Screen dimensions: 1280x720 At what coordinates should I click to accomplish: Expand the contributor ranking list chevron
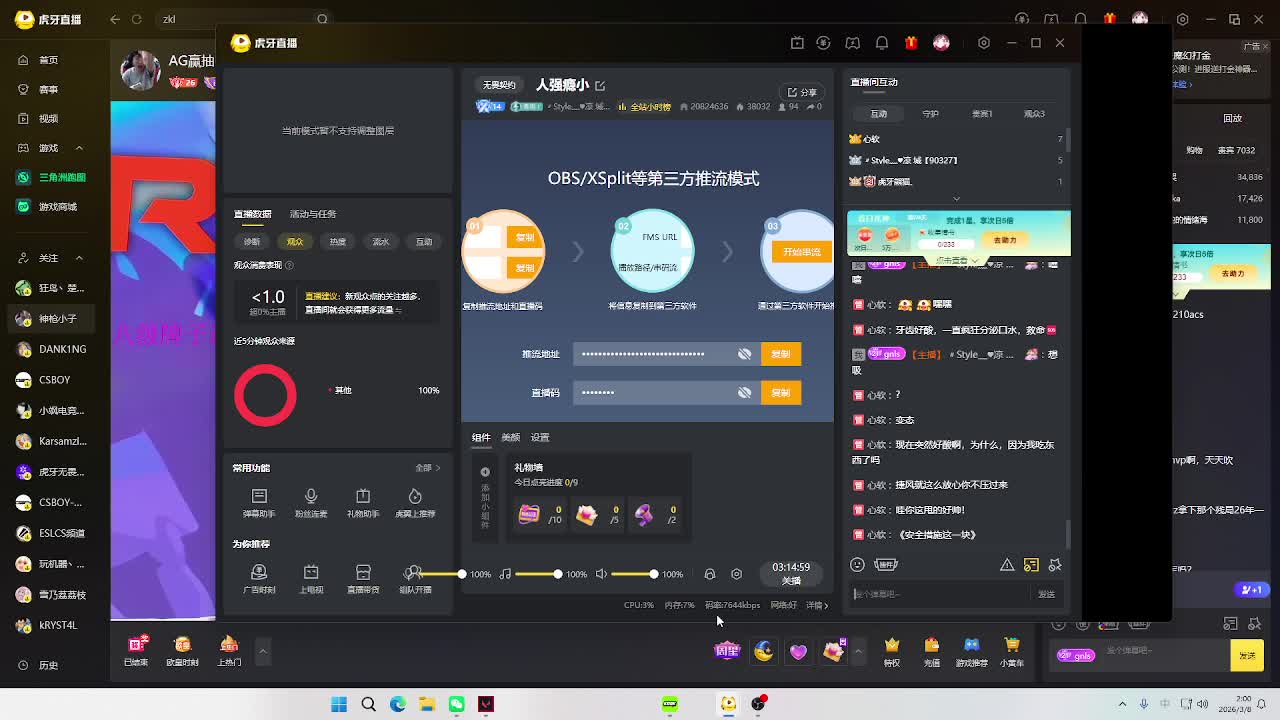click(956, 198)
